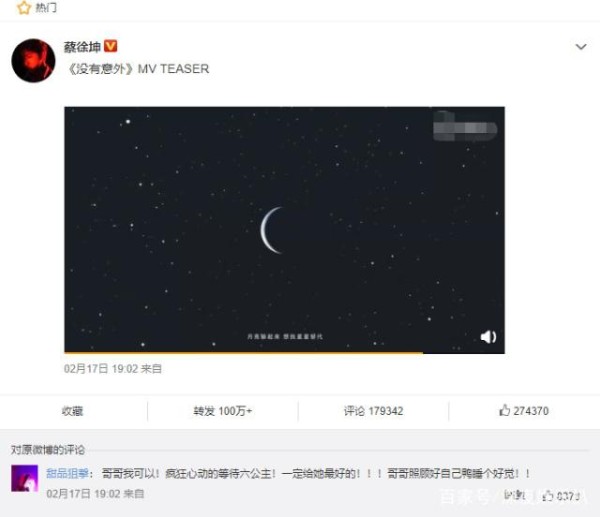The image size is (600, 517).
Task: Mute the video with speaker icon
Action: point(488,336)
